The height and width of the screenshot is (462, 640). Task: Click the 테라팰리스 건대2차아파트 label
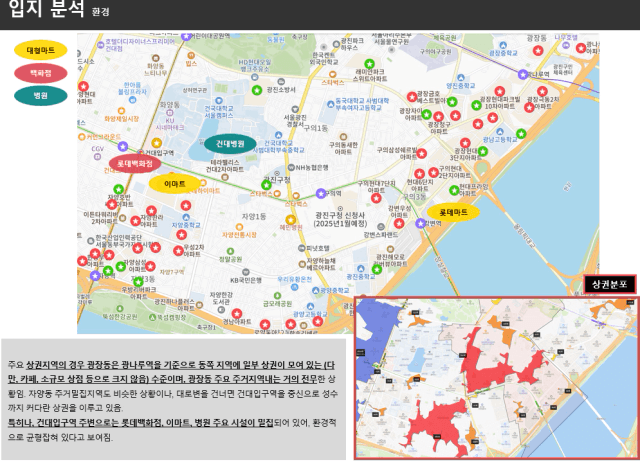[x=225, y=166]
